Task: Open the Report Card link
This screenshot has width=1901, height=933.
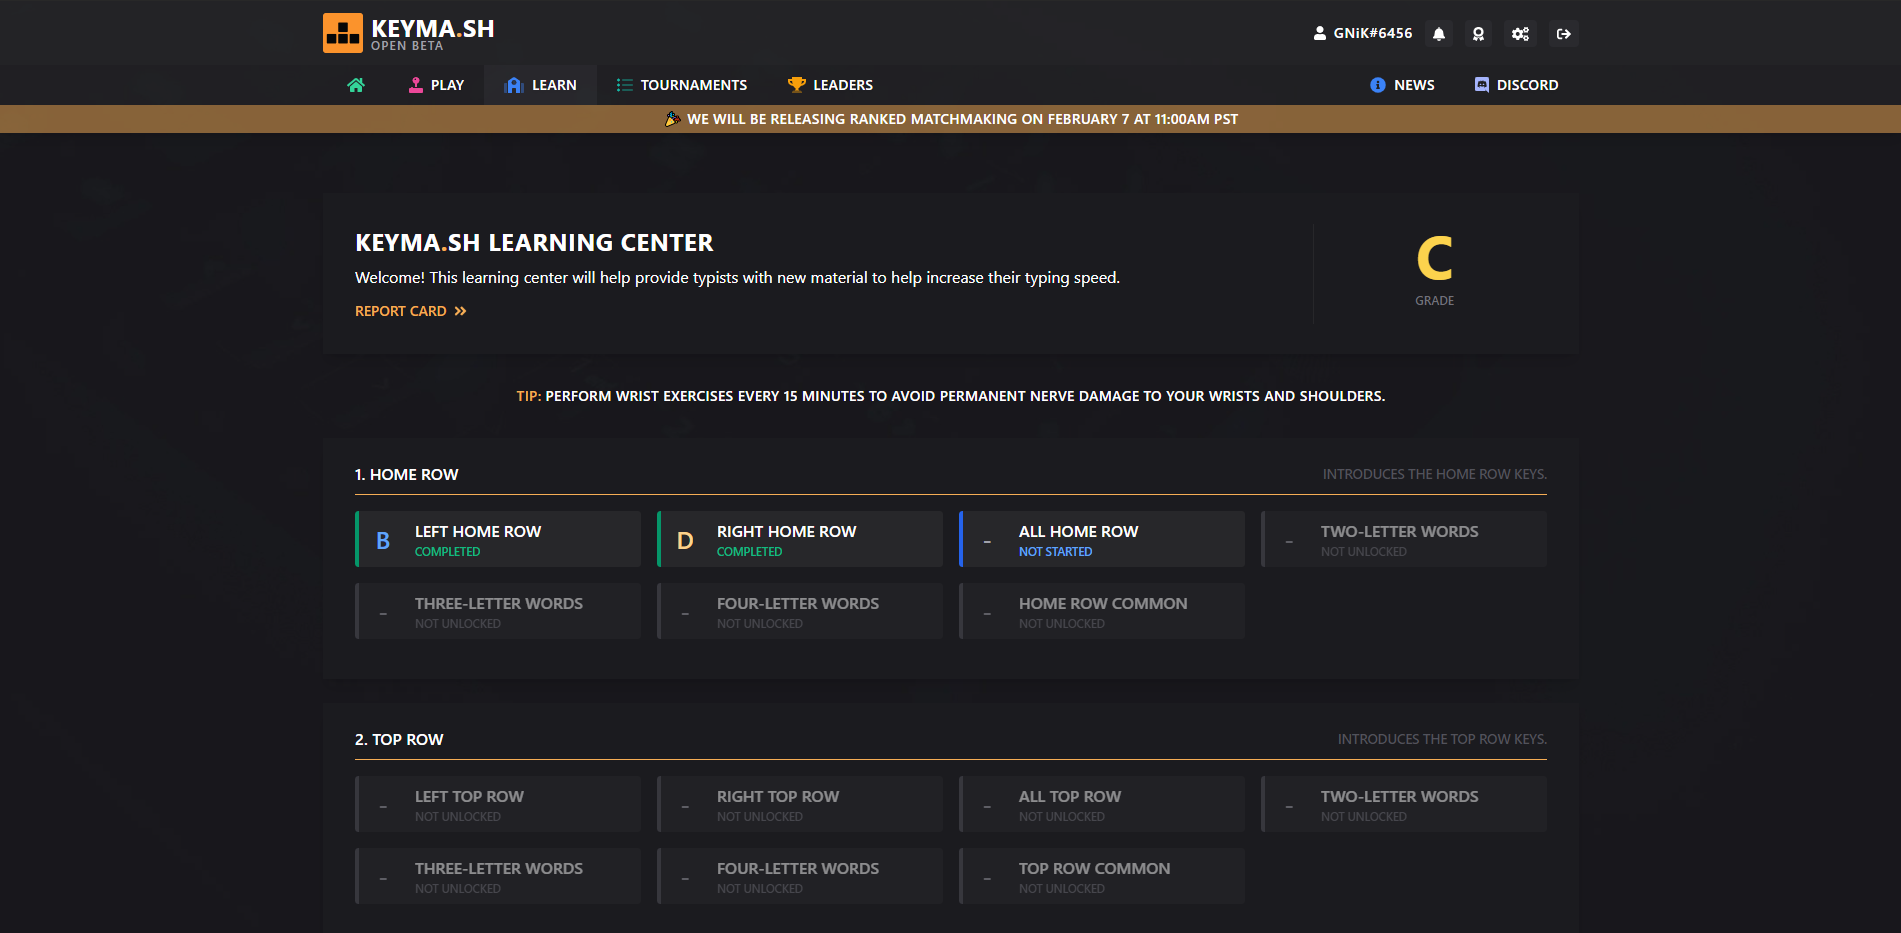Action: tap(411, 311)
